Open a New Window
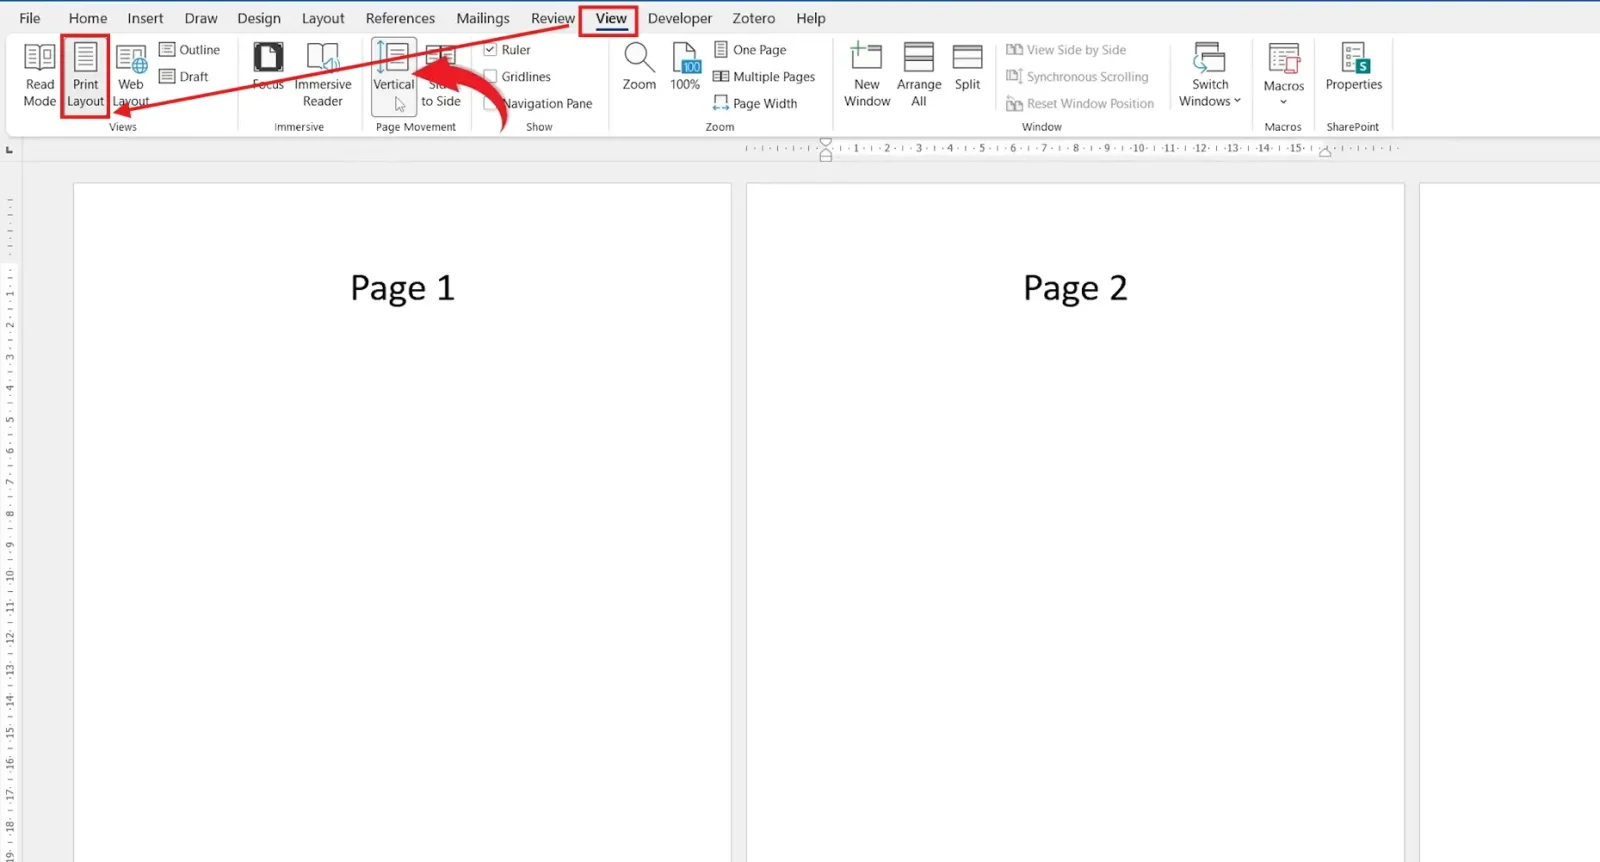1600x862 pixels. tap(867, 75)
